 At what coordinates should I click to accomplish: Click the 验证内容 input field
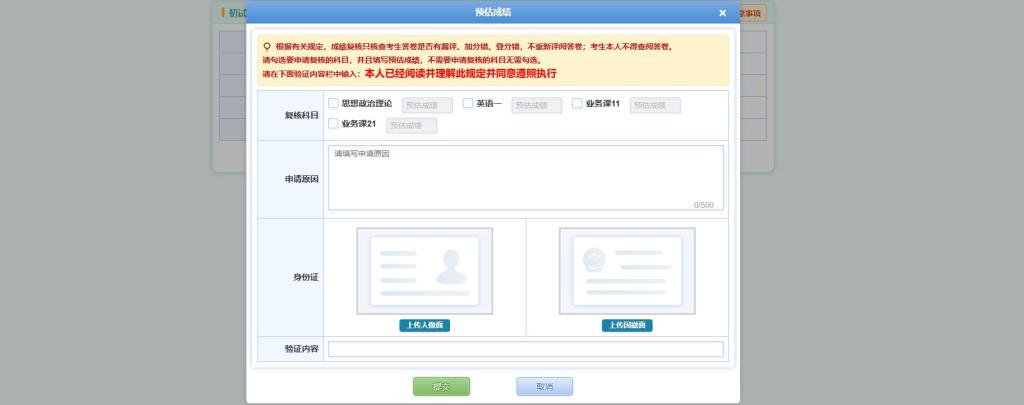coord(525,349)
